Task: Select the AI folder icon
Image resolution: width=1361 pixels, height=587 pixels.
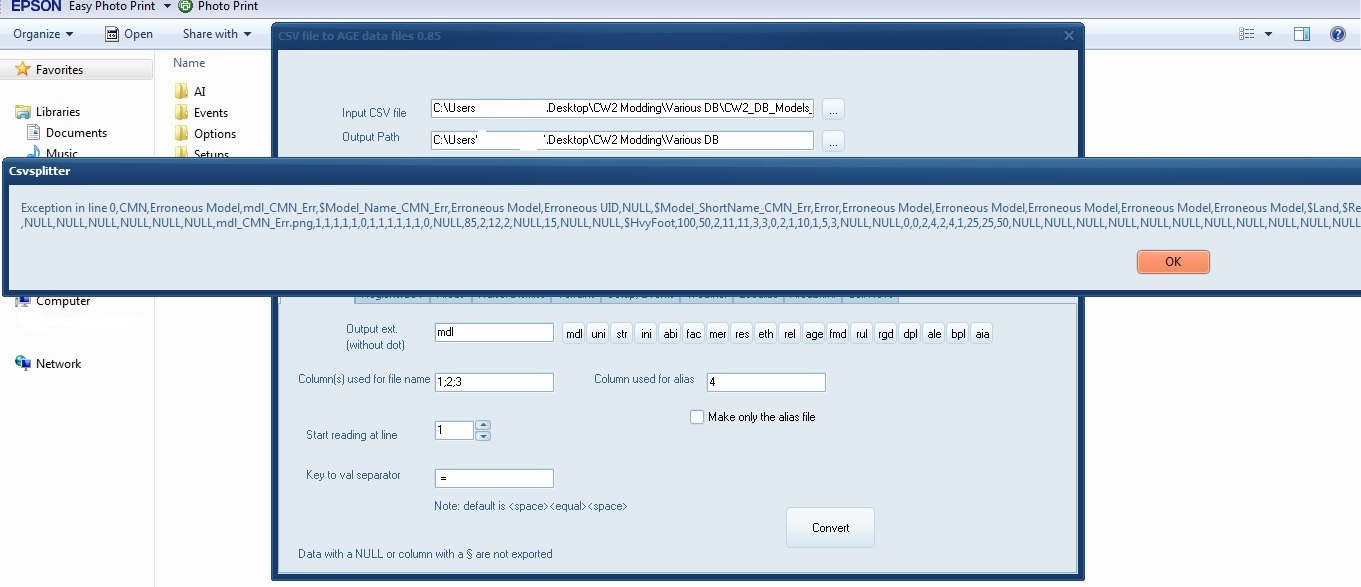Action: [181, 92]
